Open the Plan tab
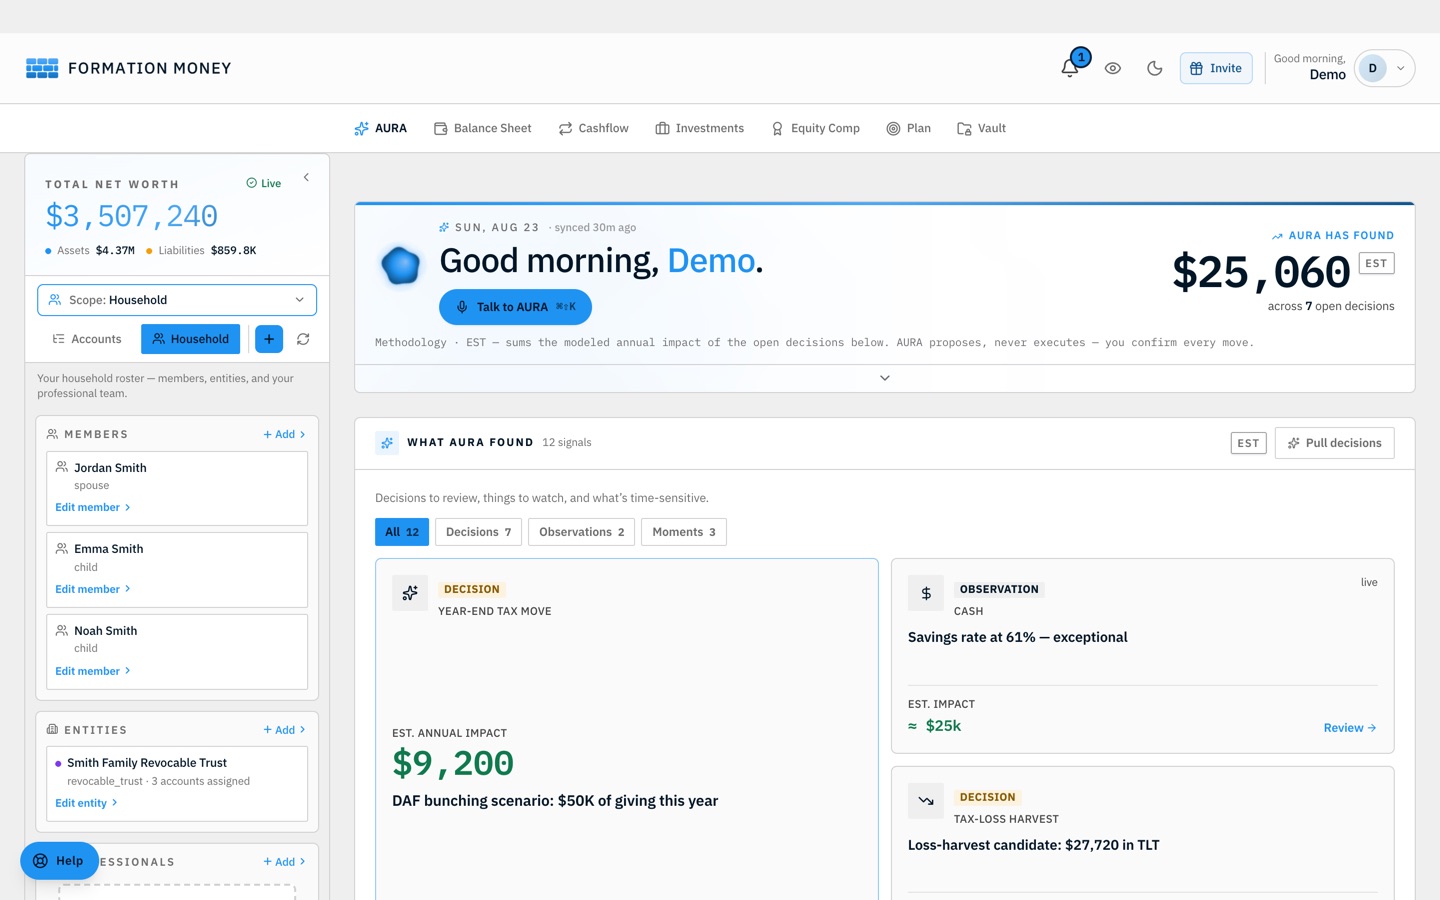1440x900 pixels. tap(909, 128)
